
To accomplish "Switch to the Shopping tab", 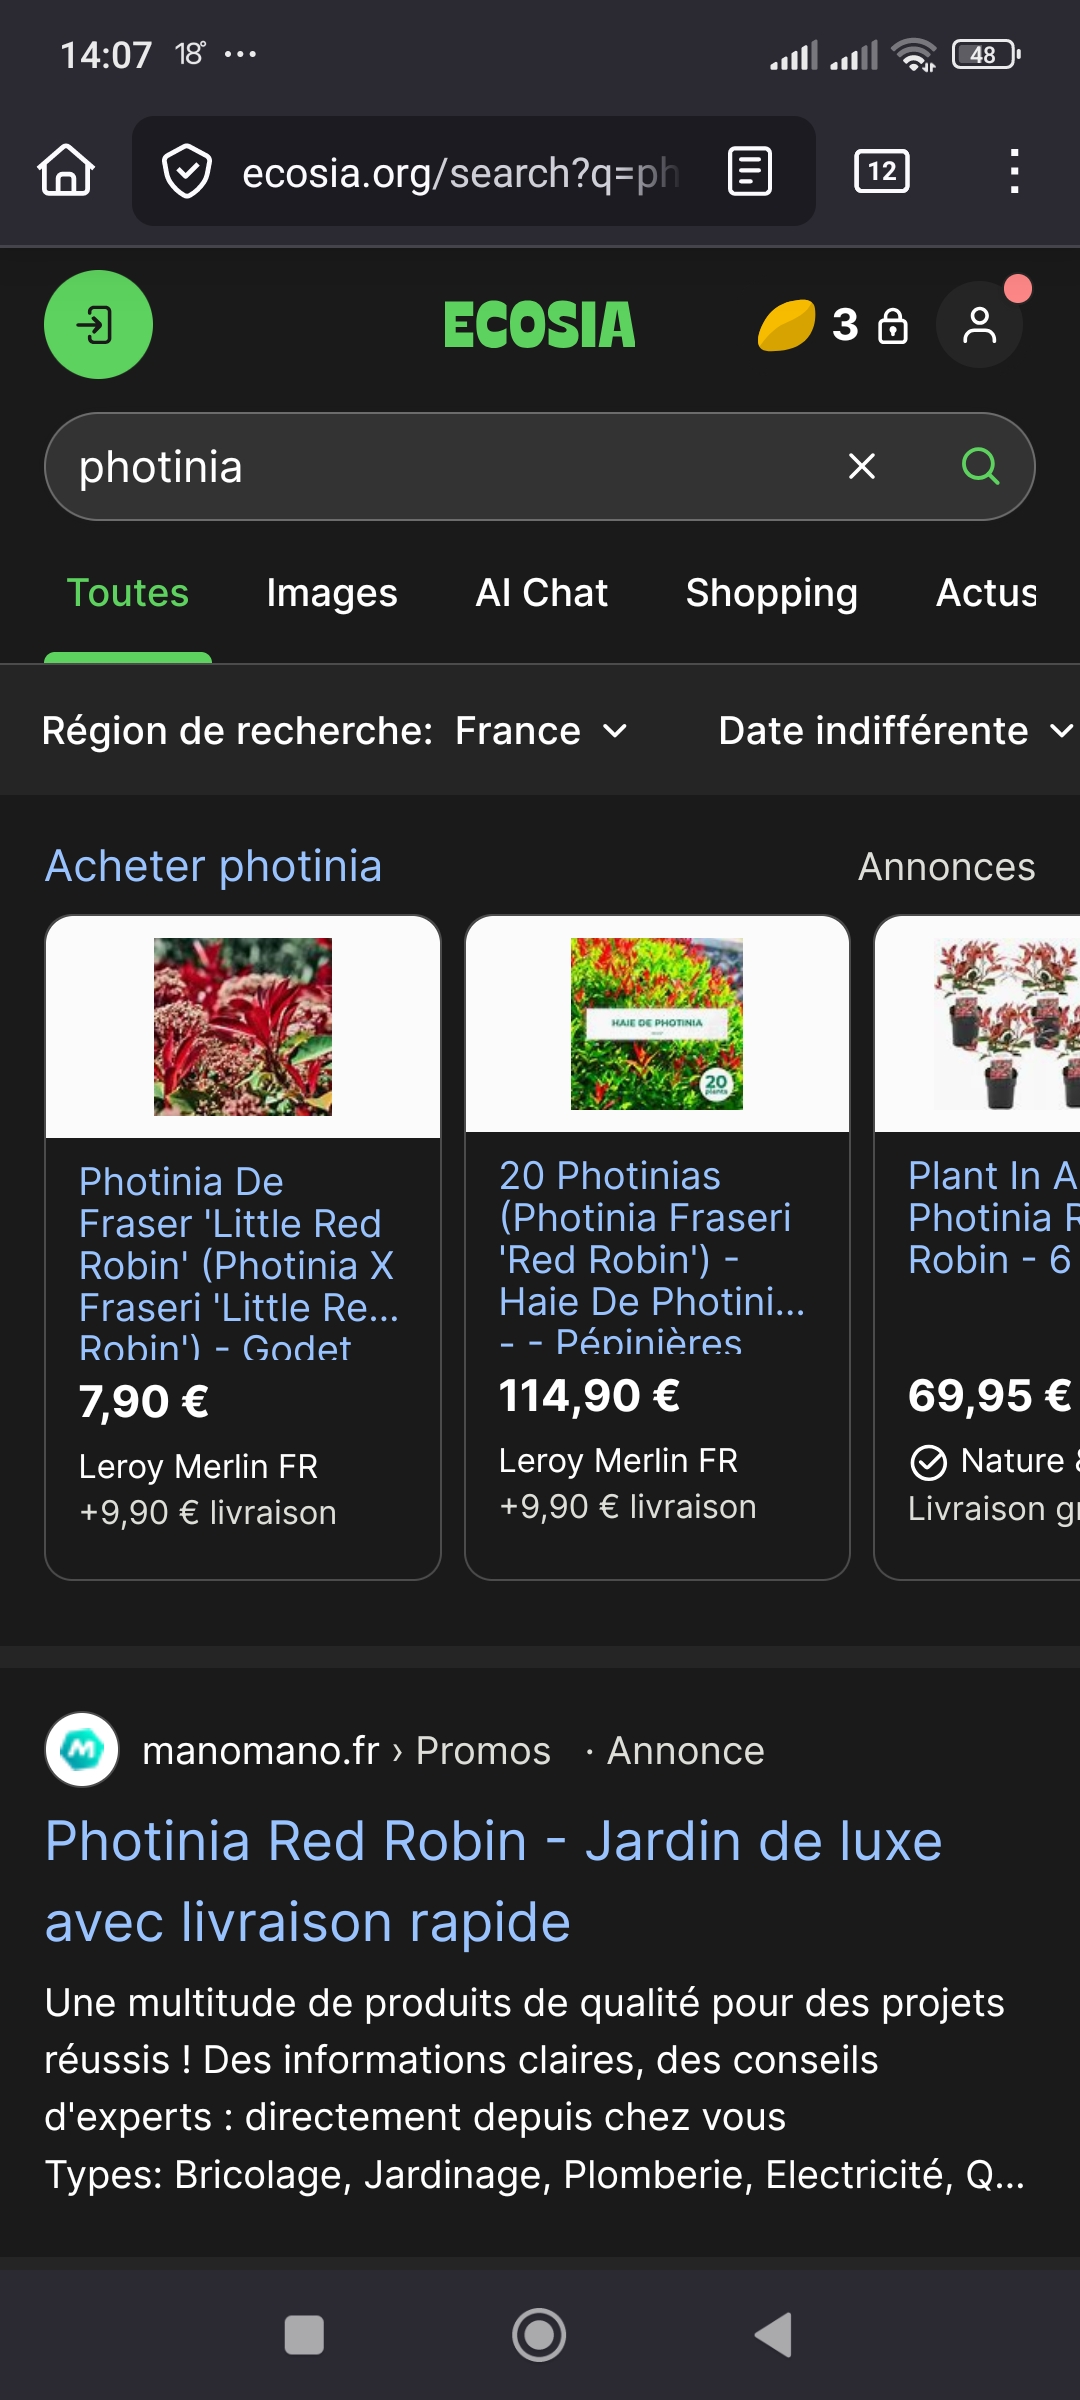I will click(x=771, y=593).
